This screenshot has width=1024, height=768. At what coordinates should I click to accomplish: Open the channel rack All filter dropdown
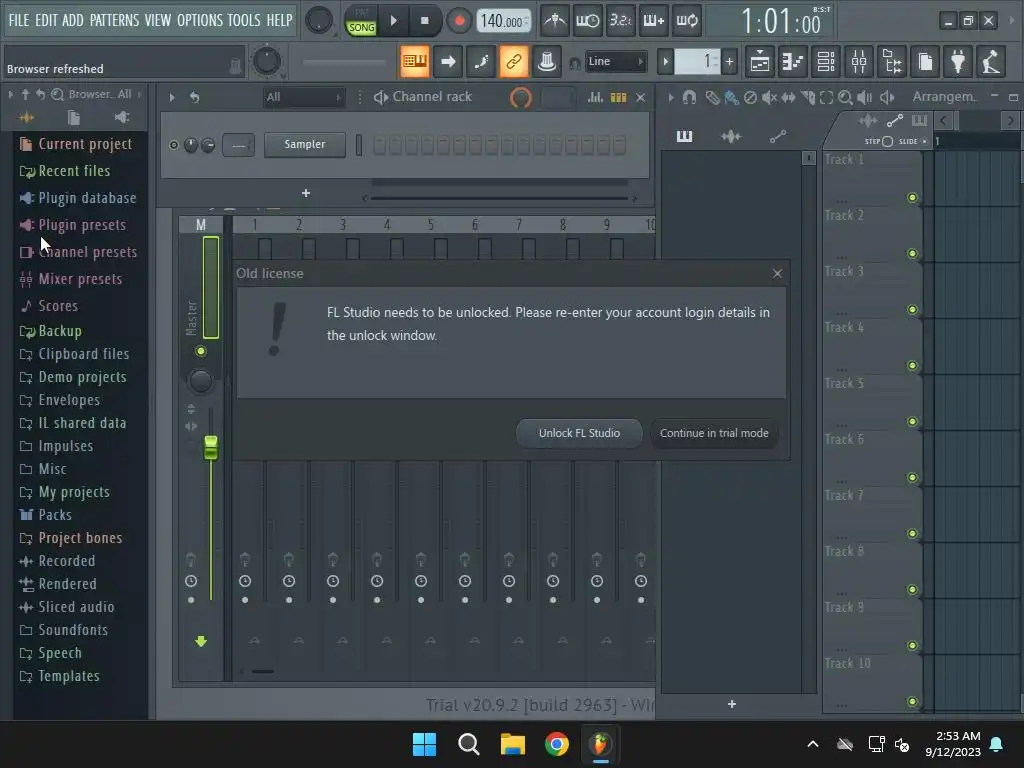coord(304,97)
